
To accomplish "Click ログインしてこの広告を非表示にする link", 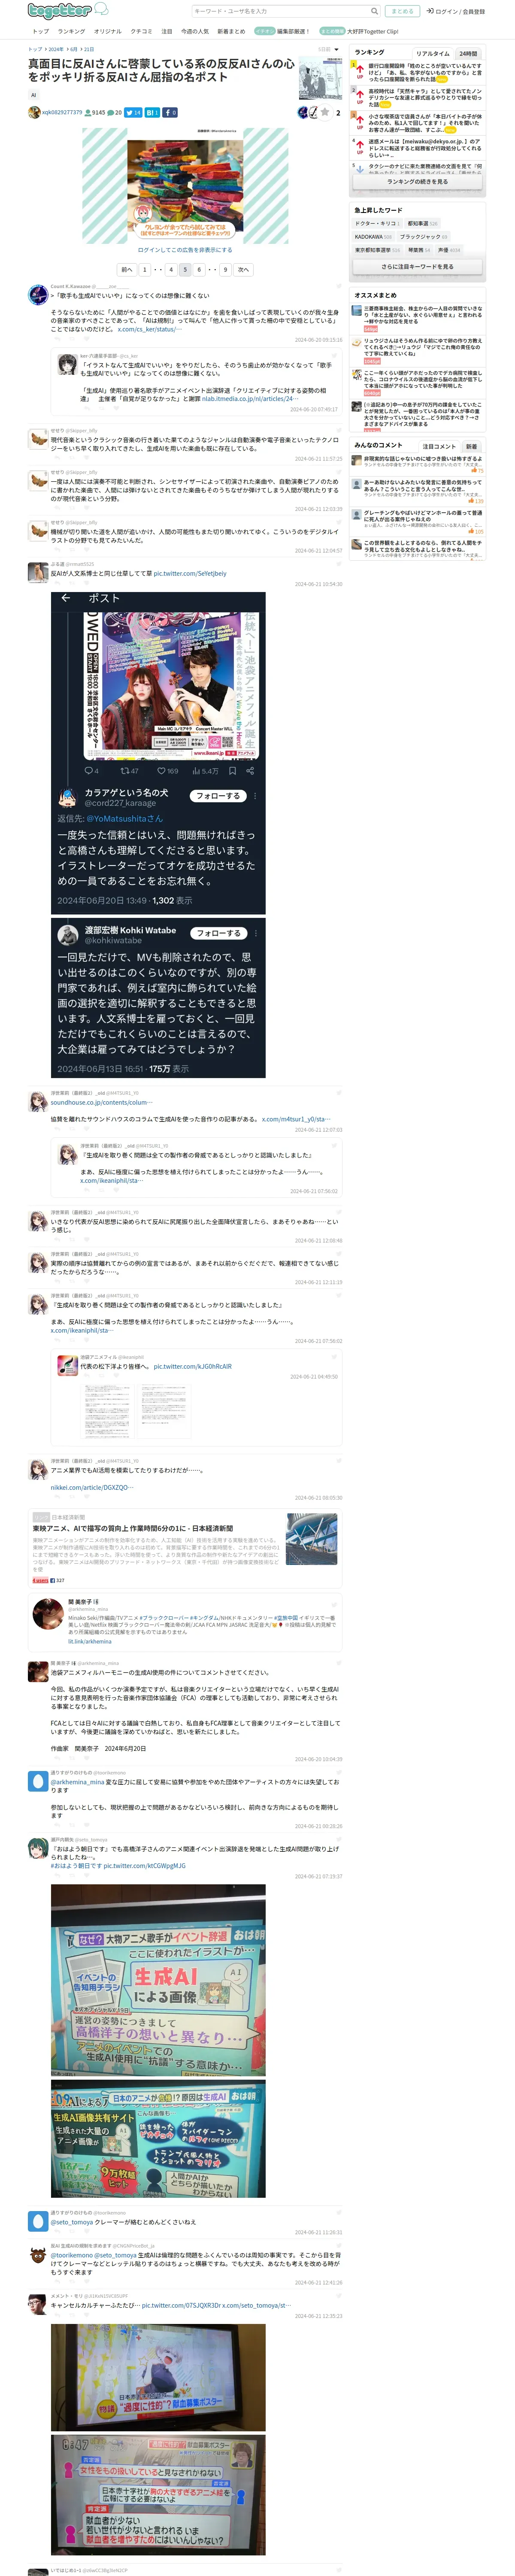I will (185, 250).
